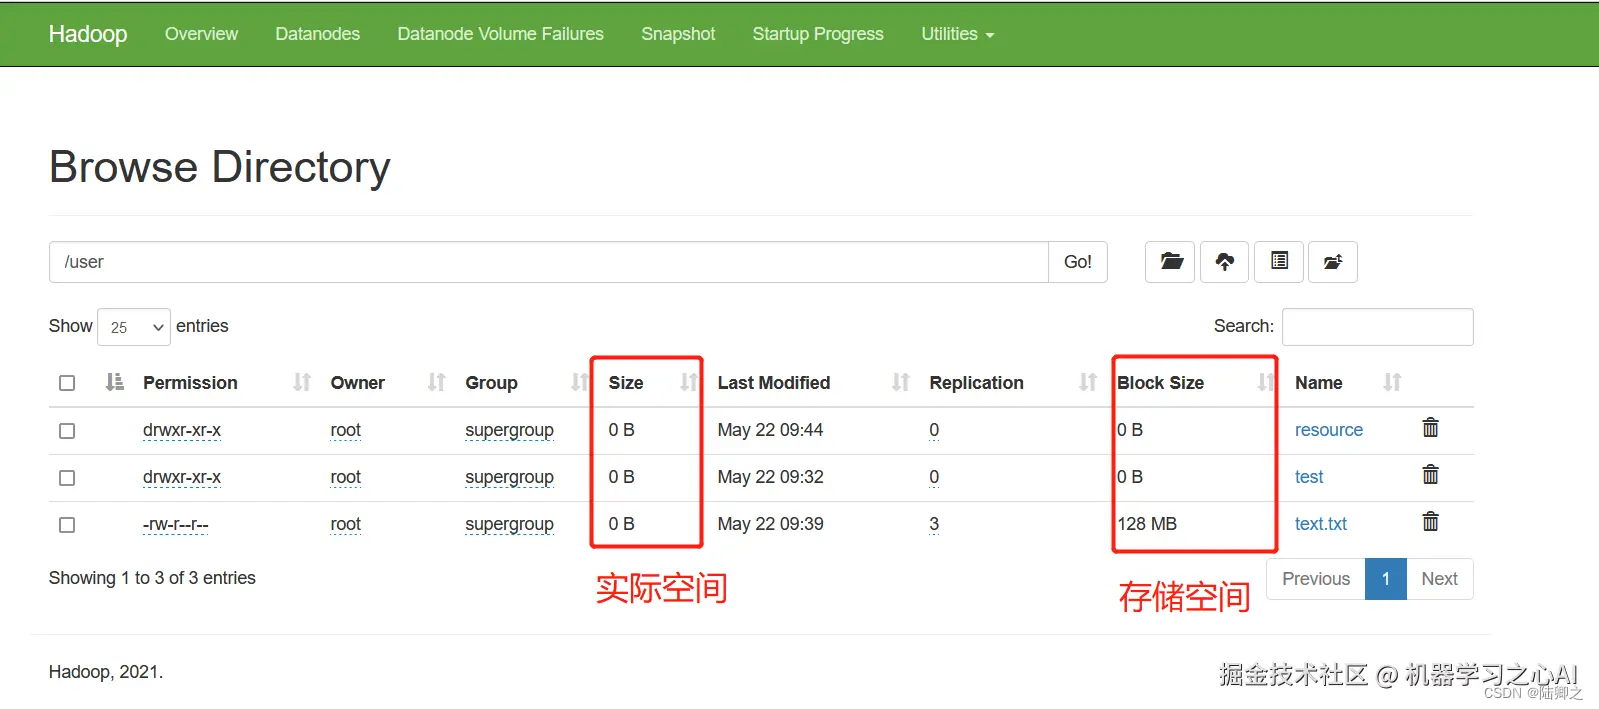The width and height of the screenshot is (1599, 709).
Task: Click the Permission column header
Action: (x=190, y=383)
